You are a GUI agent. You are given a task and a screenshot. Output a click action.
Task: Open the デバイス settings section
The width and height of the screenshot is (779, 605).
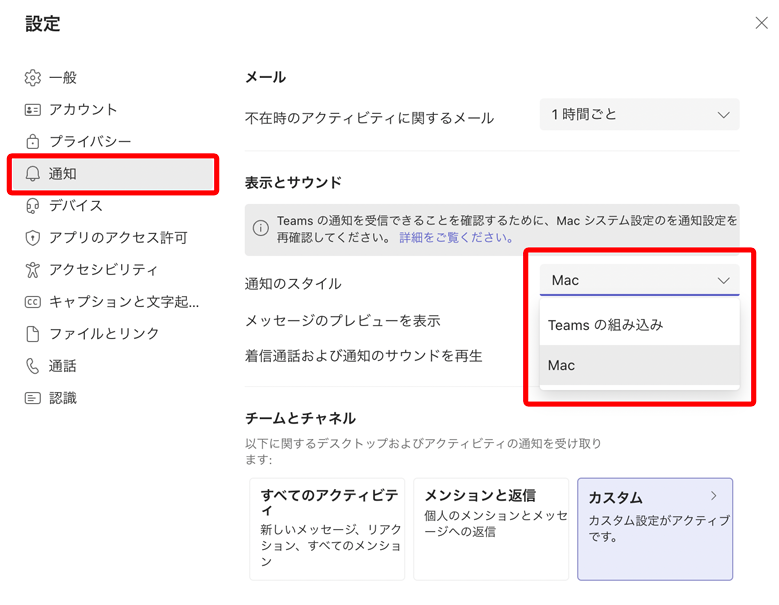[x=113, y=206]
